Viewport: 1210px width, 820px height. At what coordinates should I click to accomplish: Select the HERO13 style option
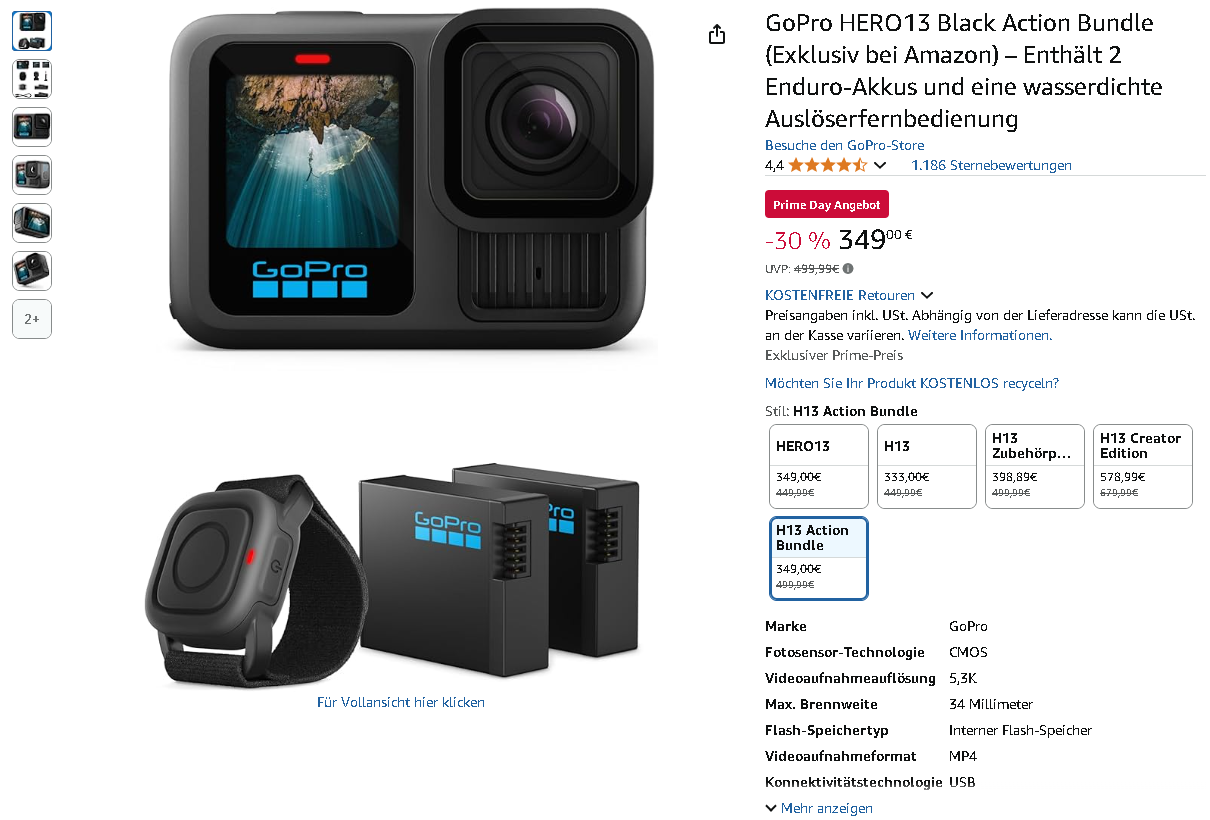pos(819,467)
